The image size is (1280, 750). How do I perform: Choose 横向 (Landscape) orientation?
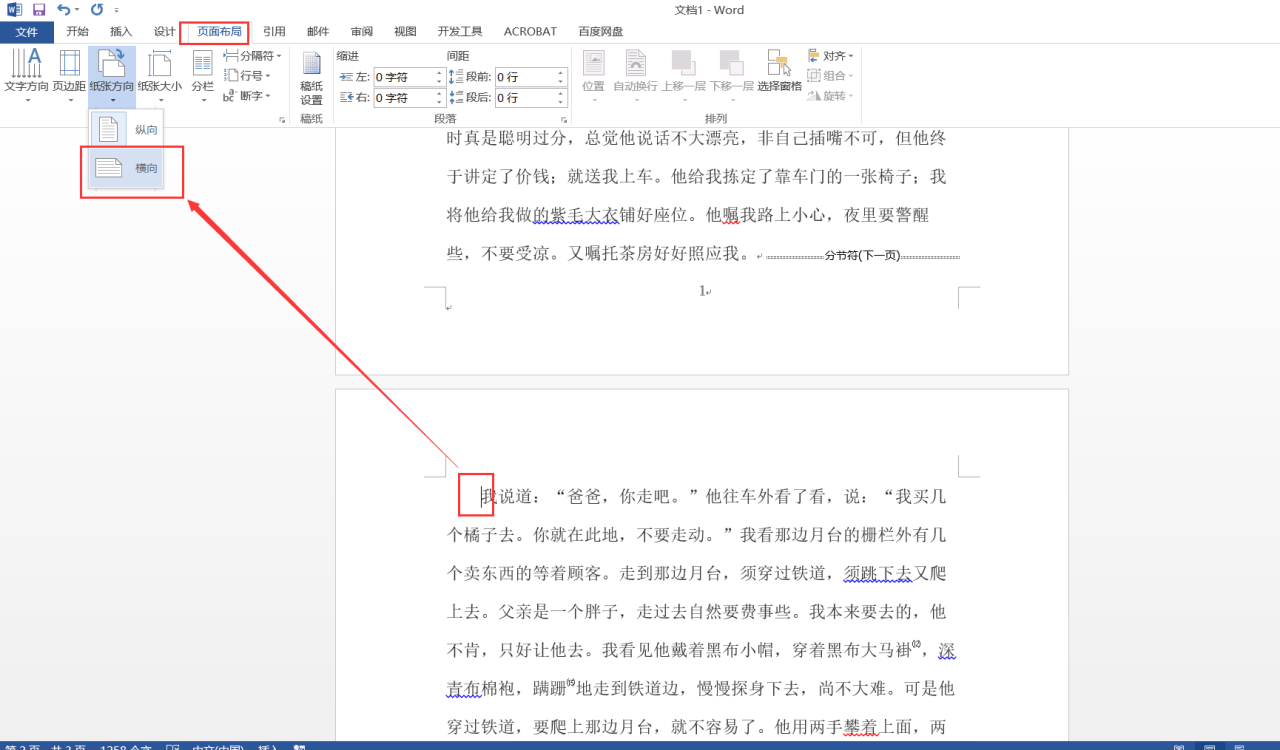(x=127, y=168)
